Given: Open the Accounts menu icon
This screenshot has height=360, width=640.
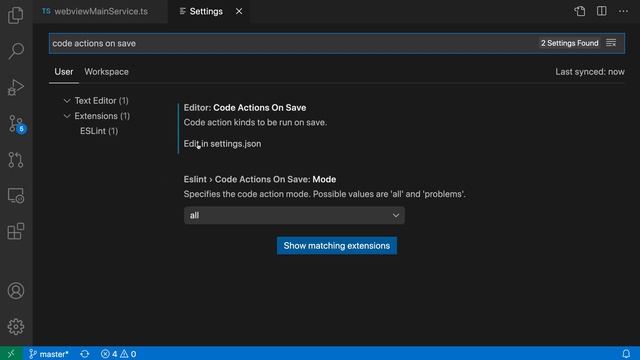Looking at the screenshot, I should (16, 291).
